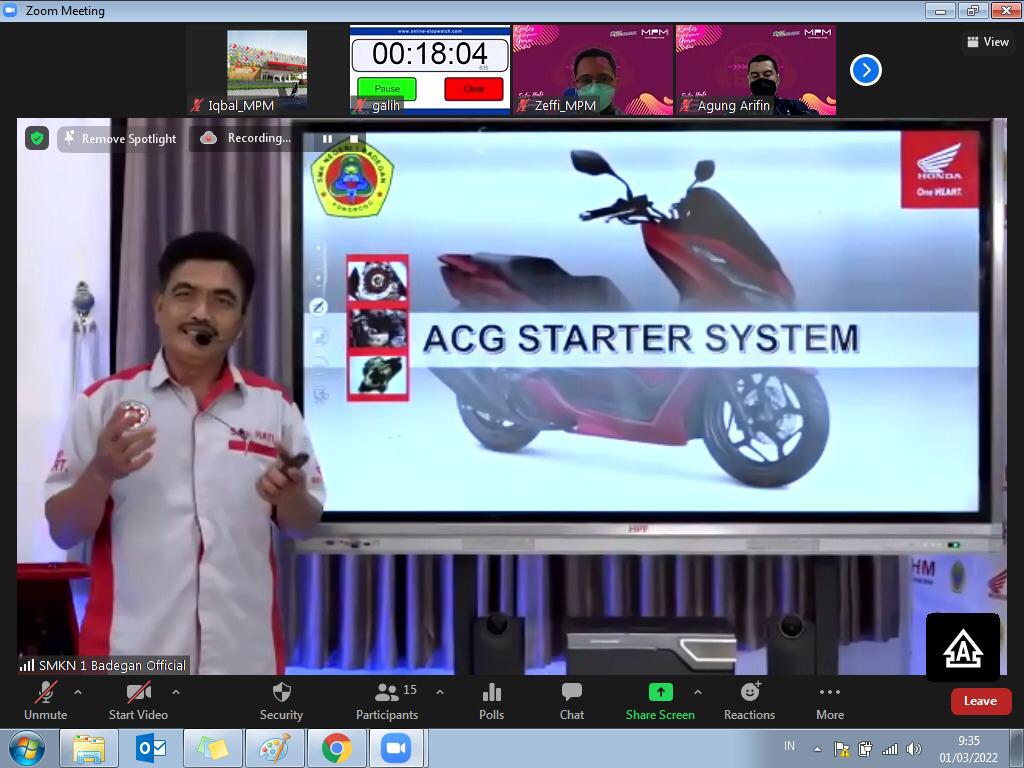Viewport: 1024px width, 768px height.
Task: Pause the meeting recording
Action: (327, 138)
